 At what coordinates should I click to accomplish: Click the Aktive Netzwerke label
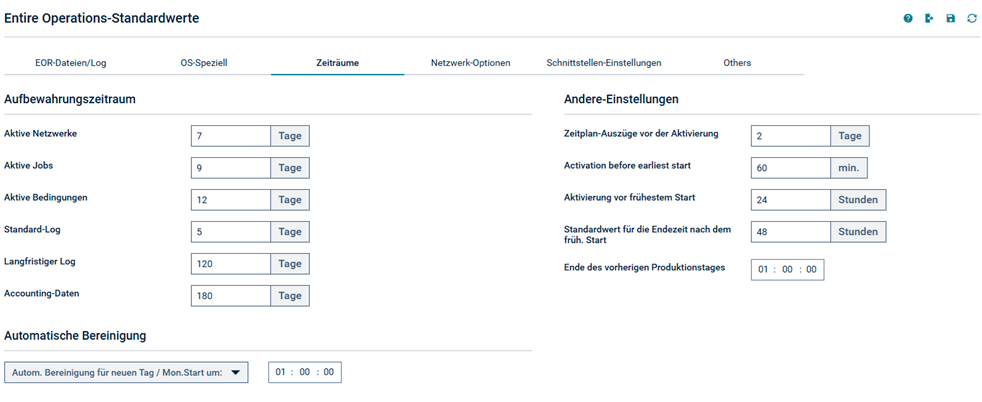click(x=41, y=133)
